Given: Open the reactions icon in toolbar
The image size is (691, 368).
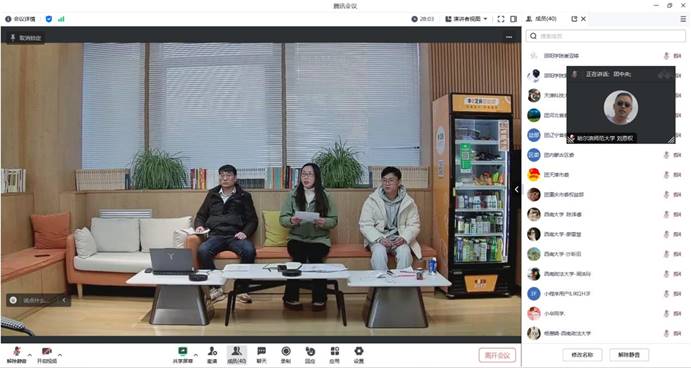Looking at the screenshot, I should (310, 355).
